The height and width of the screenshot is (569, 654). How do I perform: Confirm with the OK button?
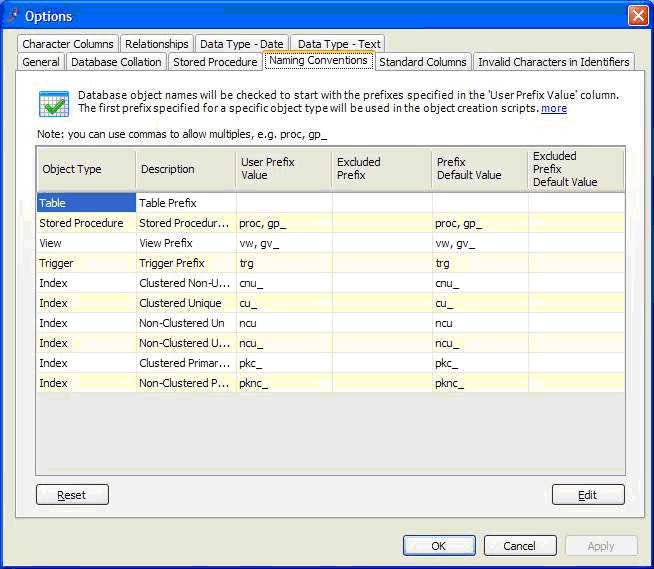[x=439, y=546]
